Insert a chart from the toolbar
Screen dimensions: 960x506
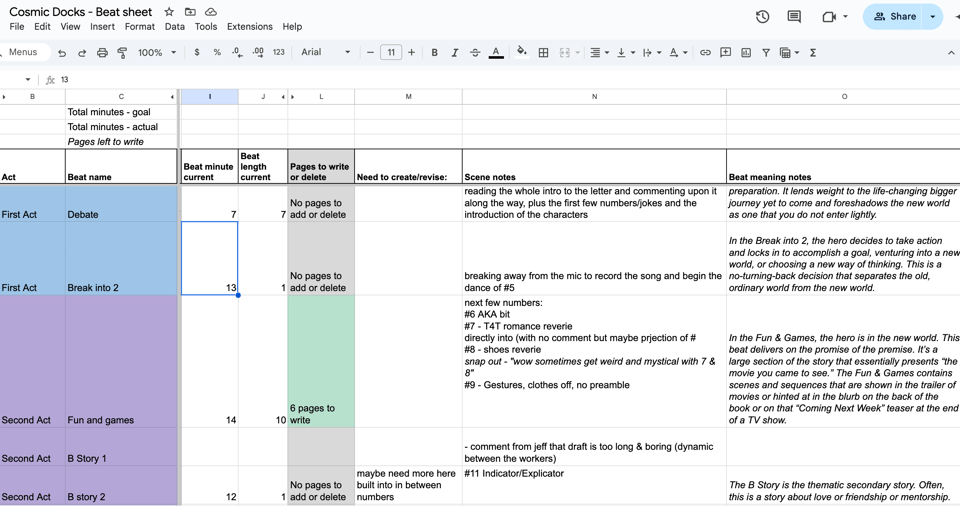pyautogui.click(x=746, y=53)
